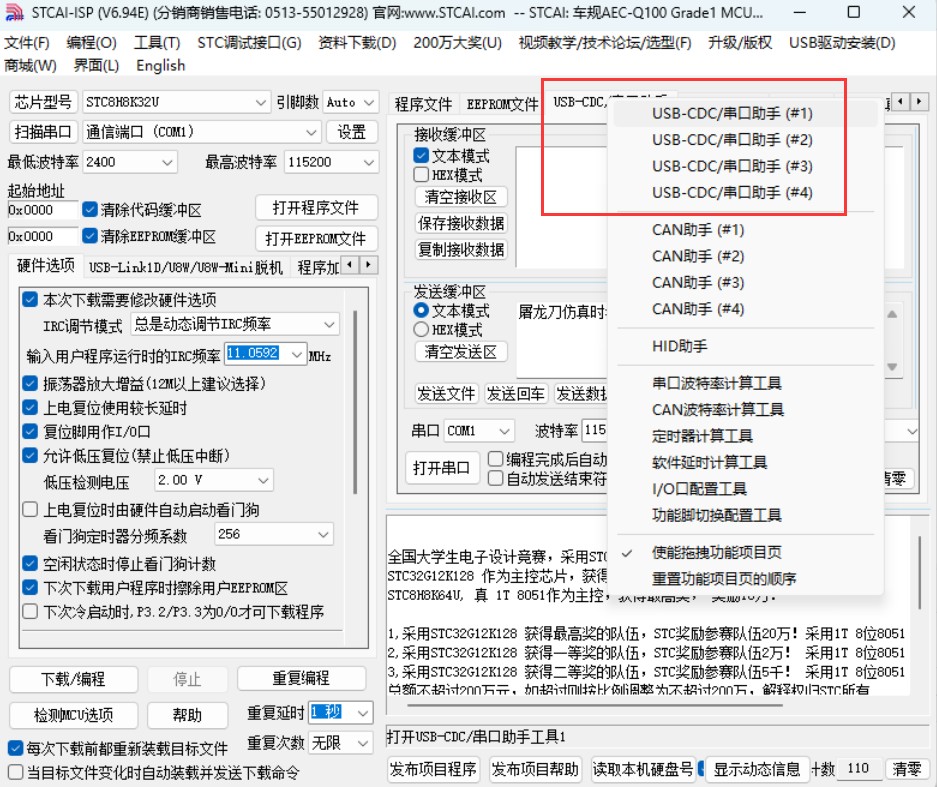Switch interface to English
Viewport: 937px width, 787px height.
point(161,65)
